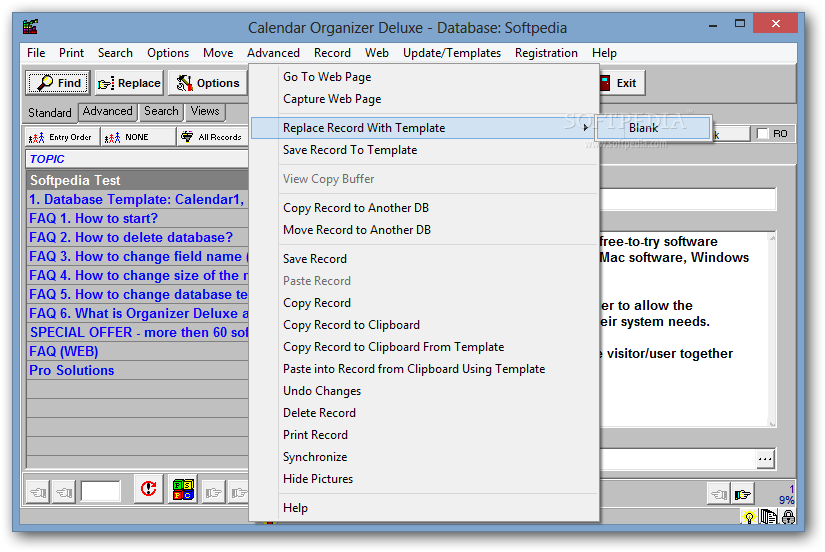Click the right-pointing hand next to blocks icon

(x=214, y=493)
